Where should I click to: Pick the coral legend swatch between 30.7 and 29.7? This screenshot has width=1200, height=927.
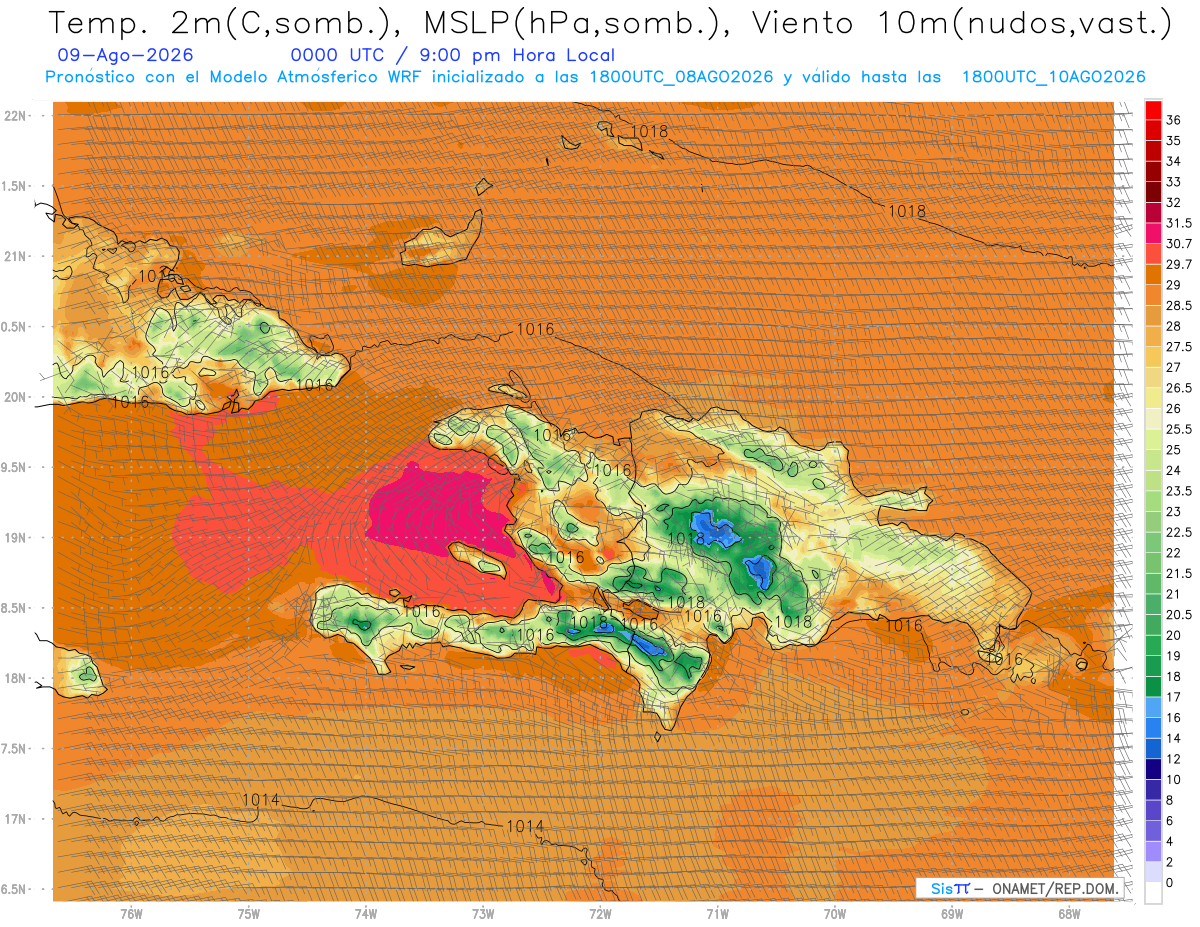point(1153,254)
